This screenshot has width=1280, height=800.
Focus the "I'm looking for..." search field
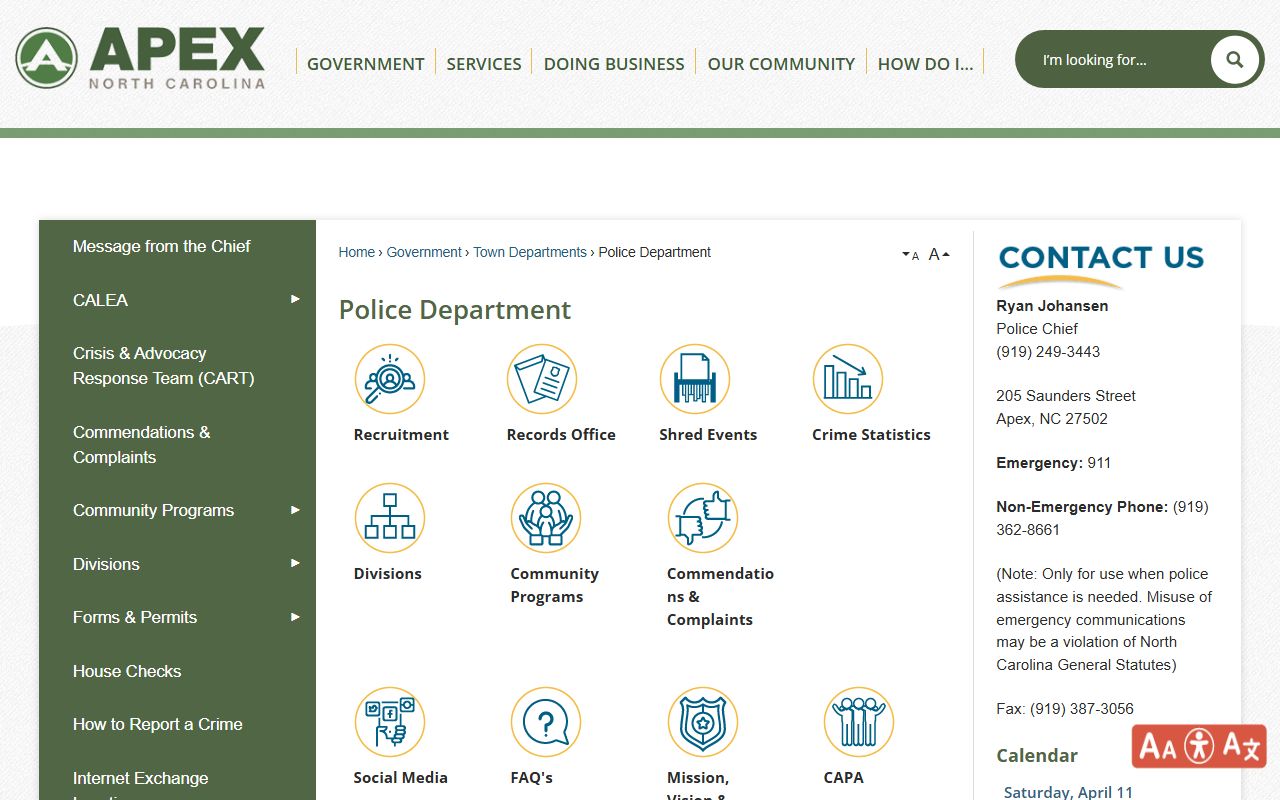(1115, 60)
